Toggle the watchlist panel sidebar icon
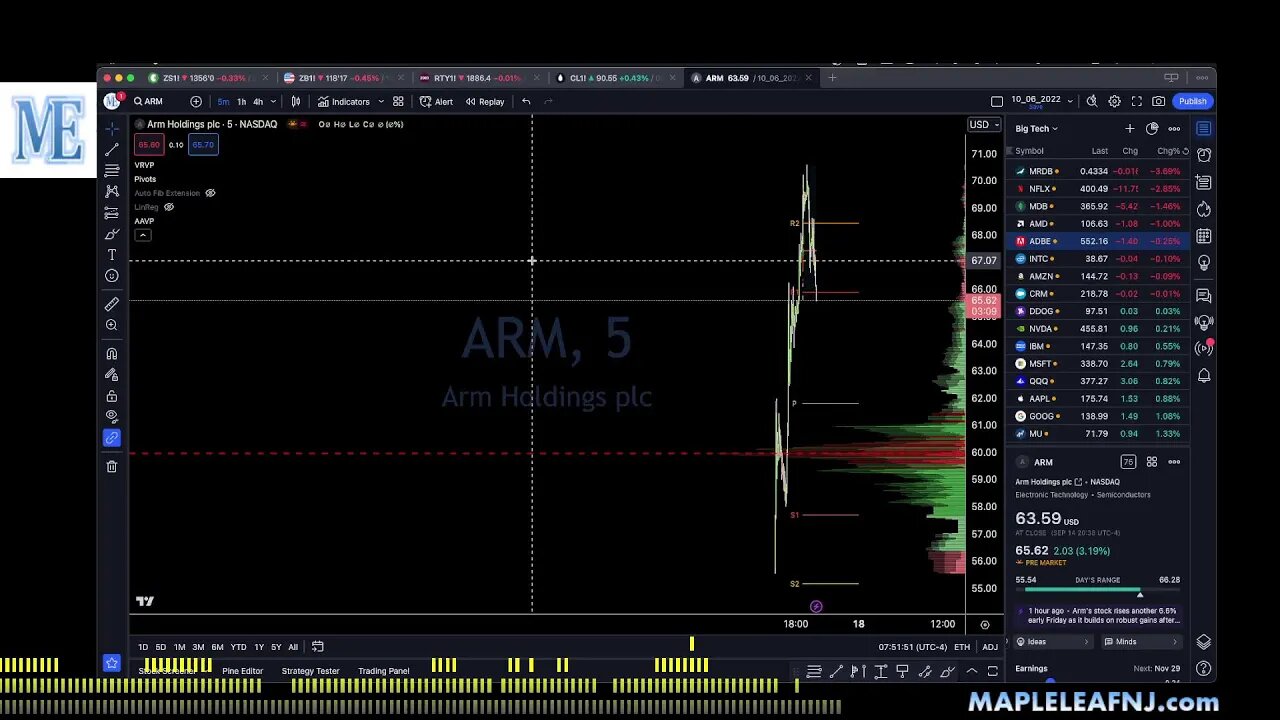Viewport: 1280px width, 720px height. point(1204,128)
